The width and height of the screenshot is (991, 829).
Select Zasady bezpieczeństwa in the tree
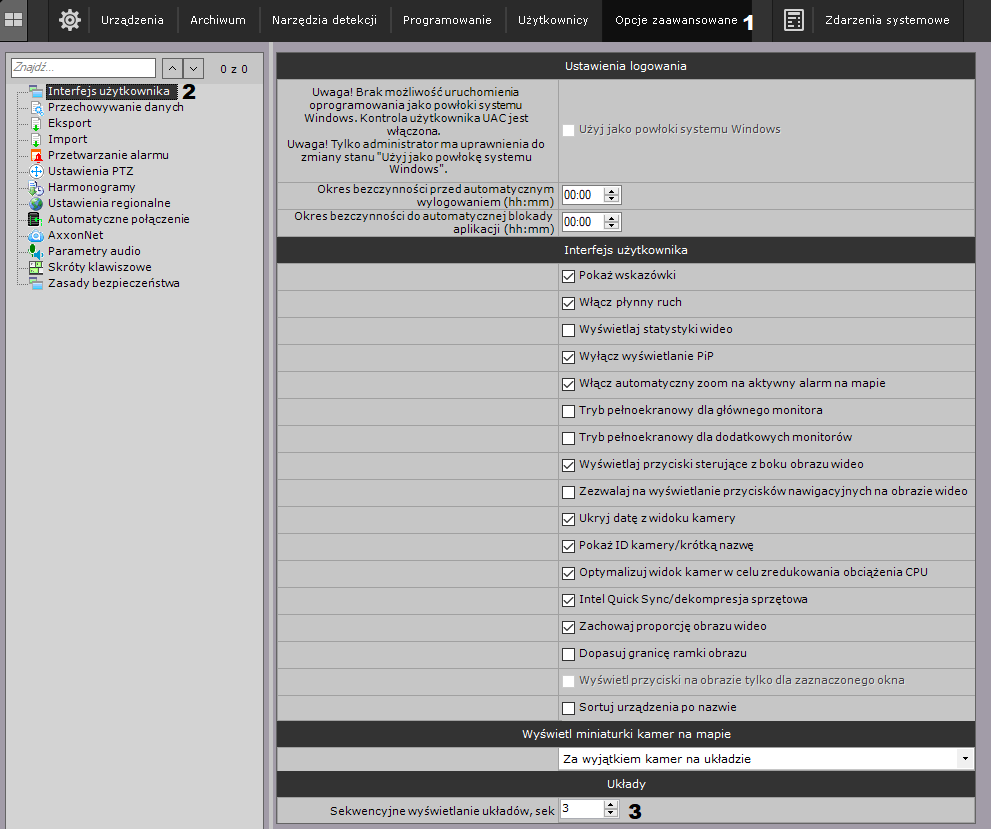coord(113,283)
